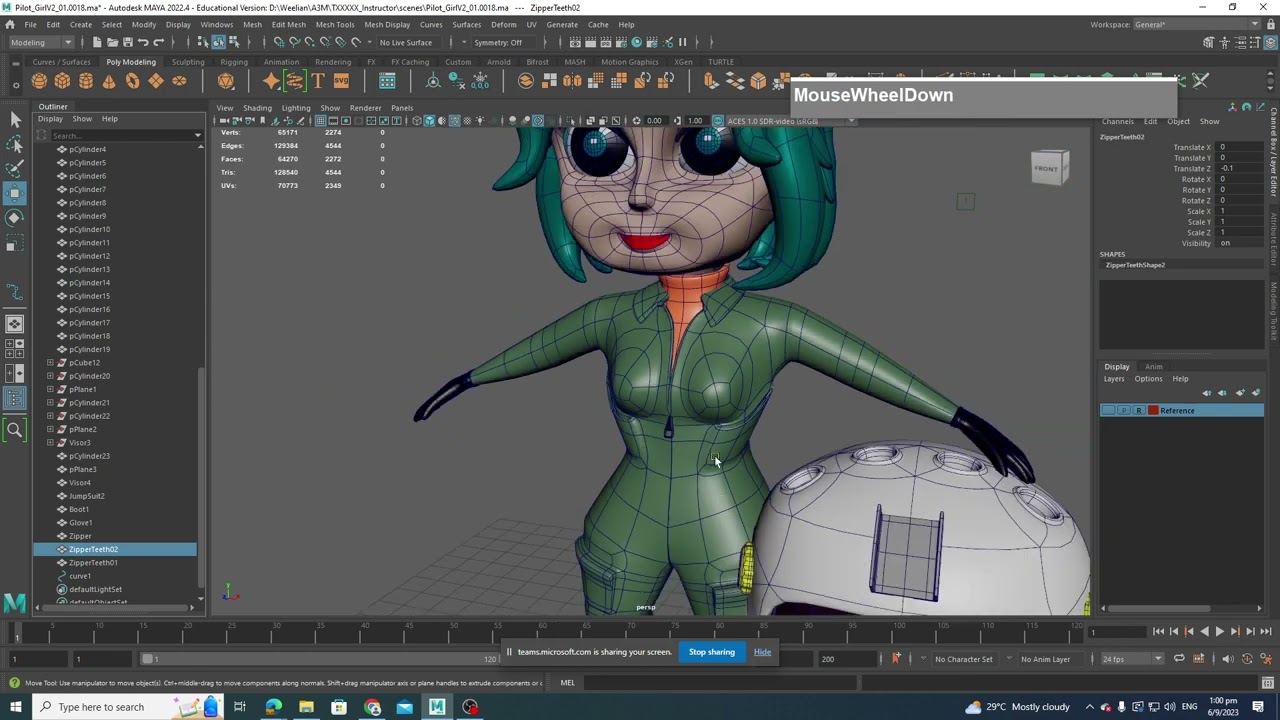Select Glove1 in the Outliner
The height and width of the screenshot is (720, 1280).
tap(81, 523)
